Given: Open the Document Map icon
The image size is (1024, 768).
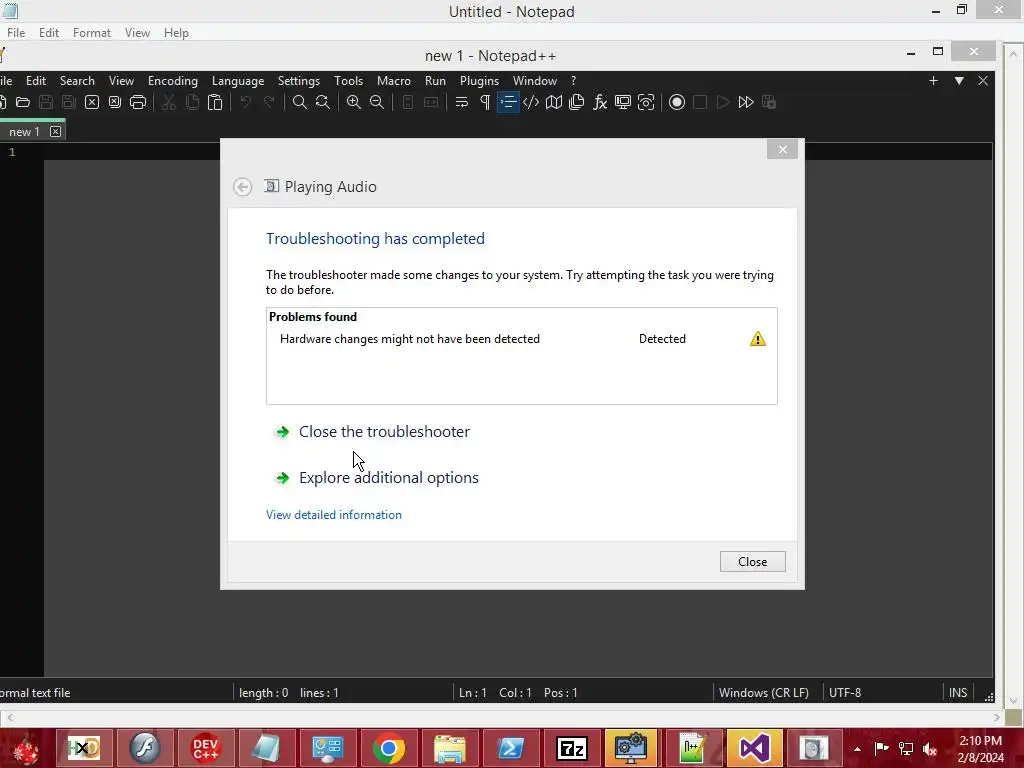Looking at the screenshot, I should pyautogui.click(x=554, y=102).
